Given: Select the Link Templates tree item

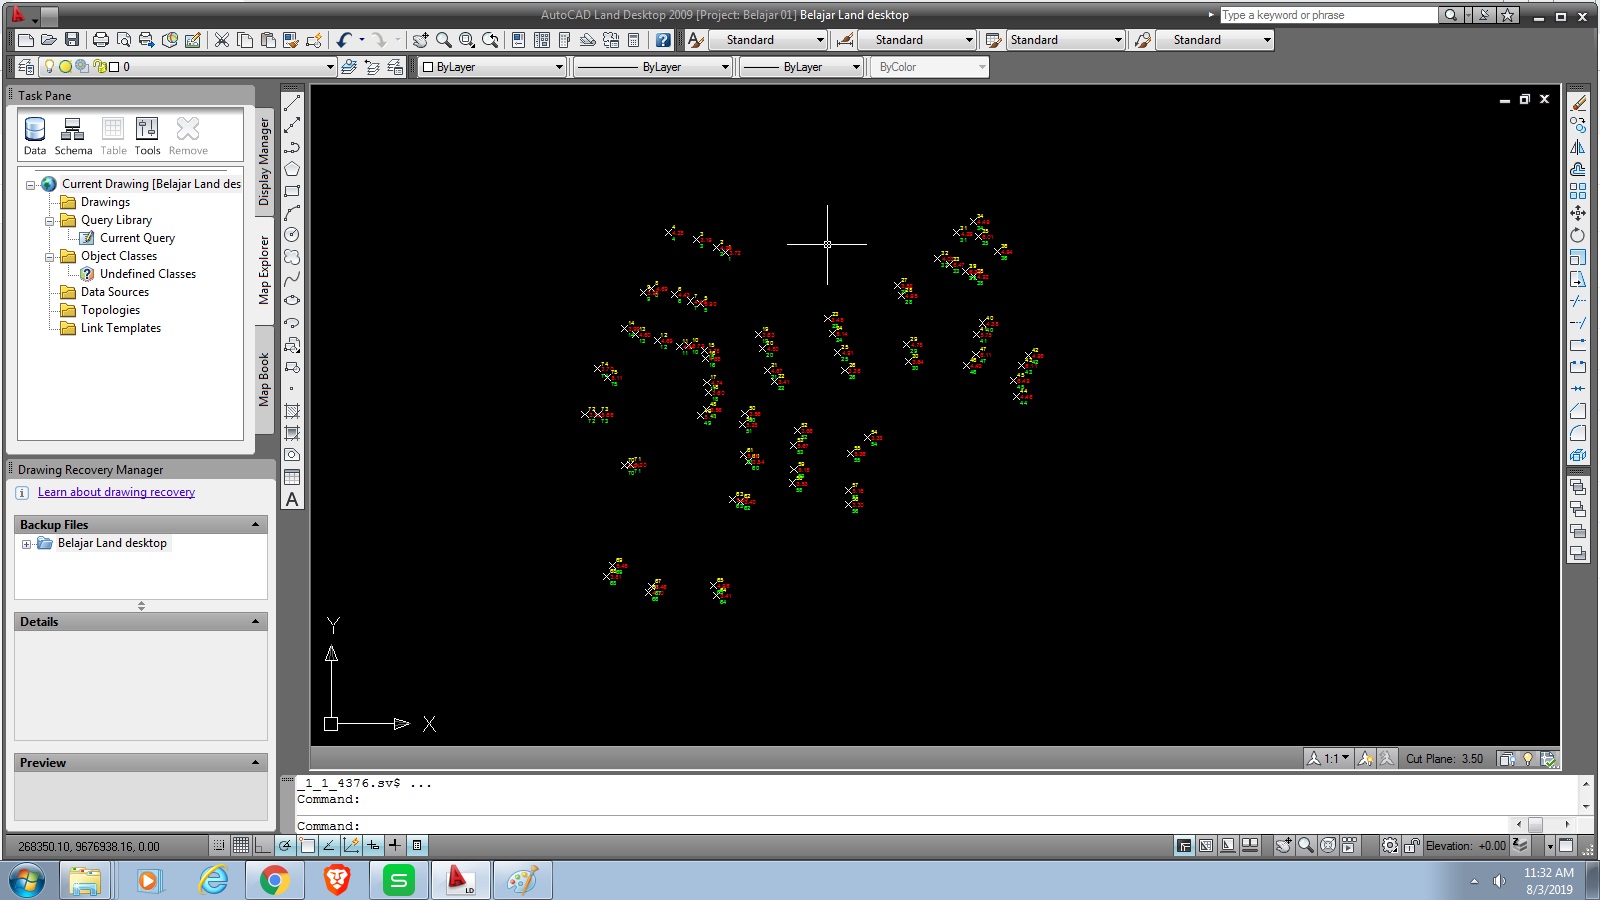Looking at the screenshot, I should pyautogui.click(x=120, y=328).
